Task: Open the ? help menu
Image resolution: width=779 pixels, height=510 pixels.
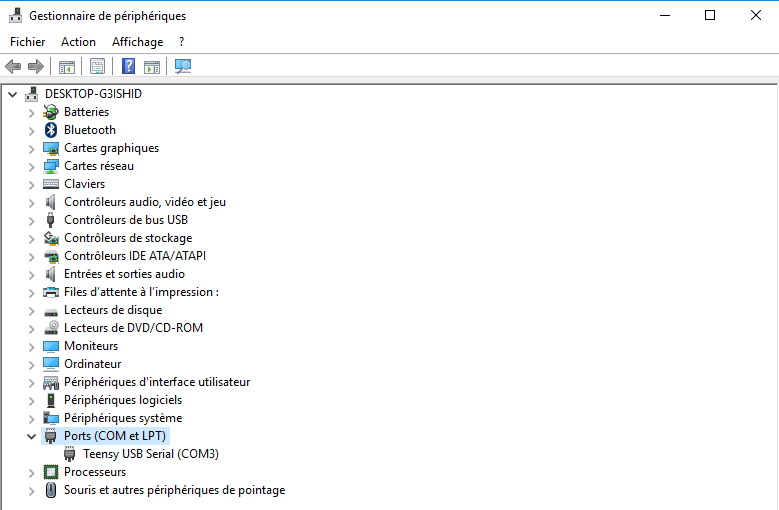Action: (181, 42)
